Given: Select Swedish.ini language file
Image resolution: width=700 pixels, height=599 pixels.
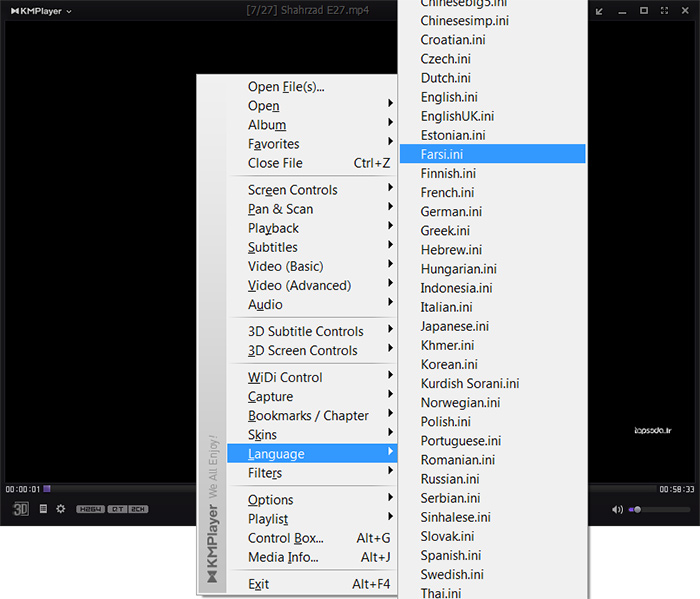Looking at the screenshot, I should (x=492, y=574).
